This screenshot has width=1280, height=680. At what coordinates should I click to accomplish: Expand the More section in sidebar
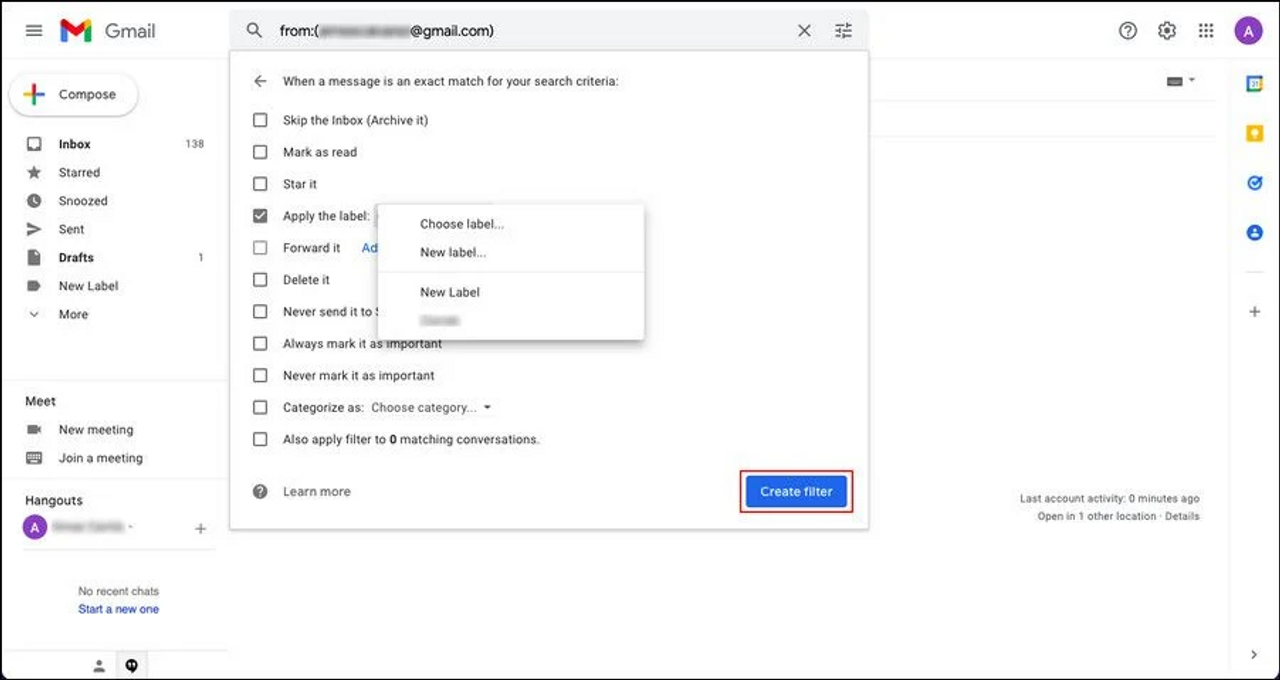click(72, 314)
